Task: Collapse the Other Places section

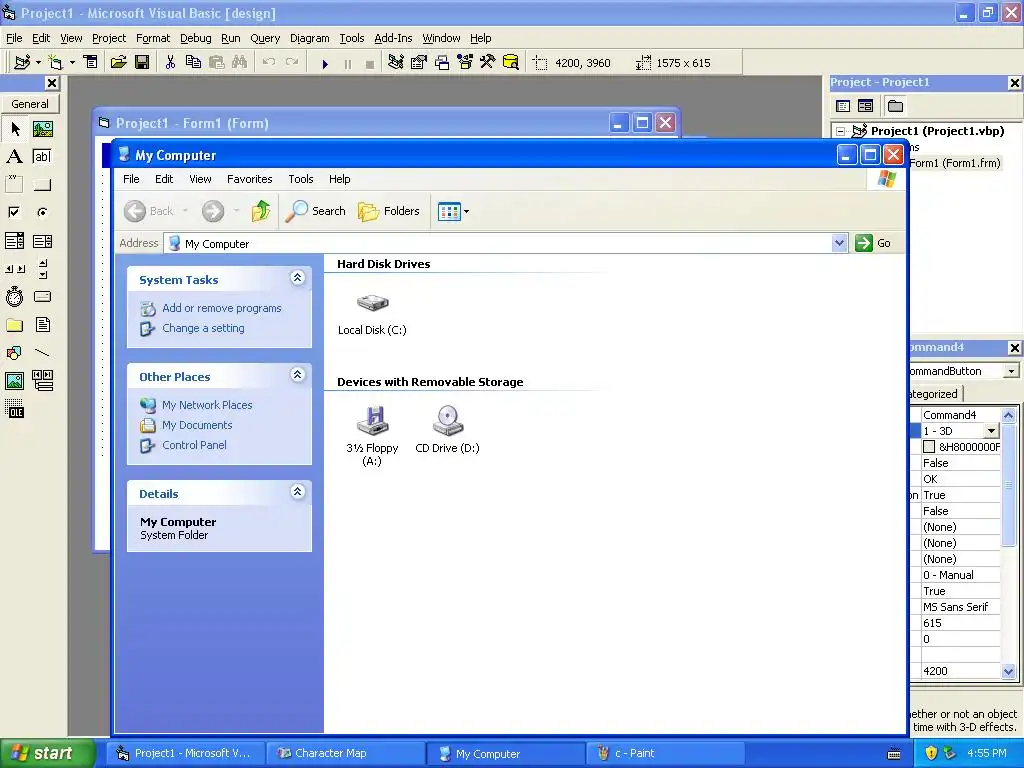Action: pyautogui.click(x=297, y=375)
